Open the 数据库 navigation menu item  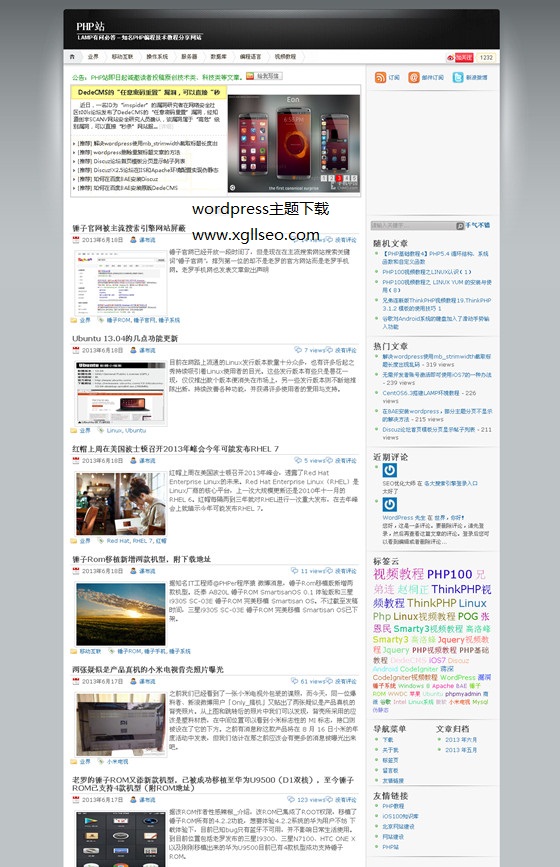point(218,57)
